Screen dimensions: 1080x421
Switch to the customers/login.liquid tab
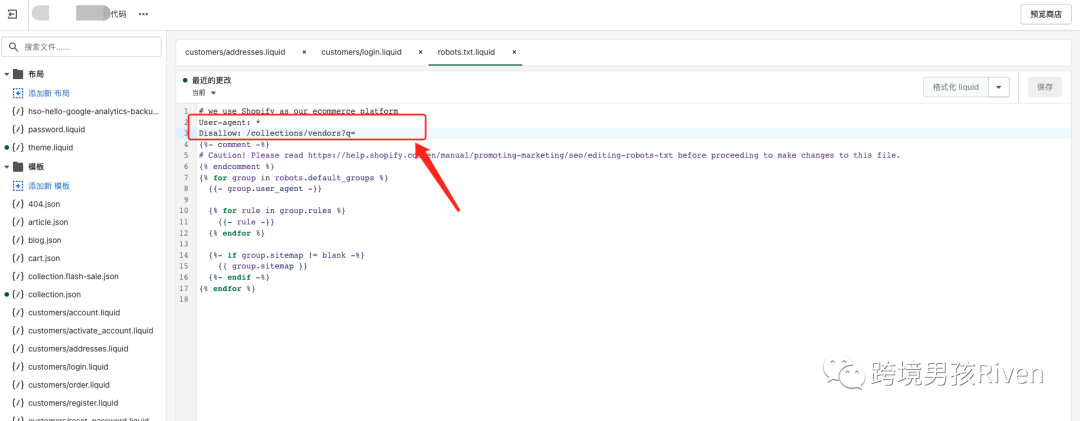(361, 52)
